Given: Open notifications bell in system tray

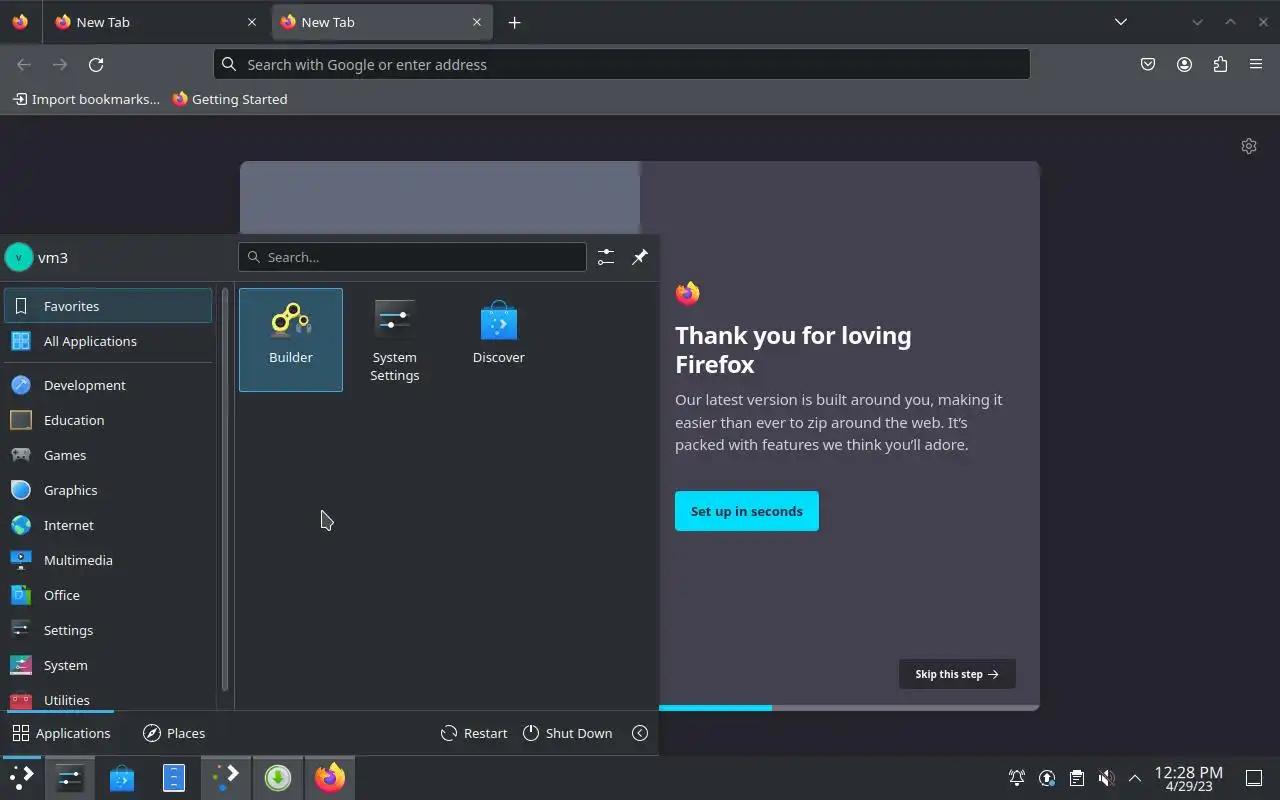Looking at the screenshot, I should 1017,778.
